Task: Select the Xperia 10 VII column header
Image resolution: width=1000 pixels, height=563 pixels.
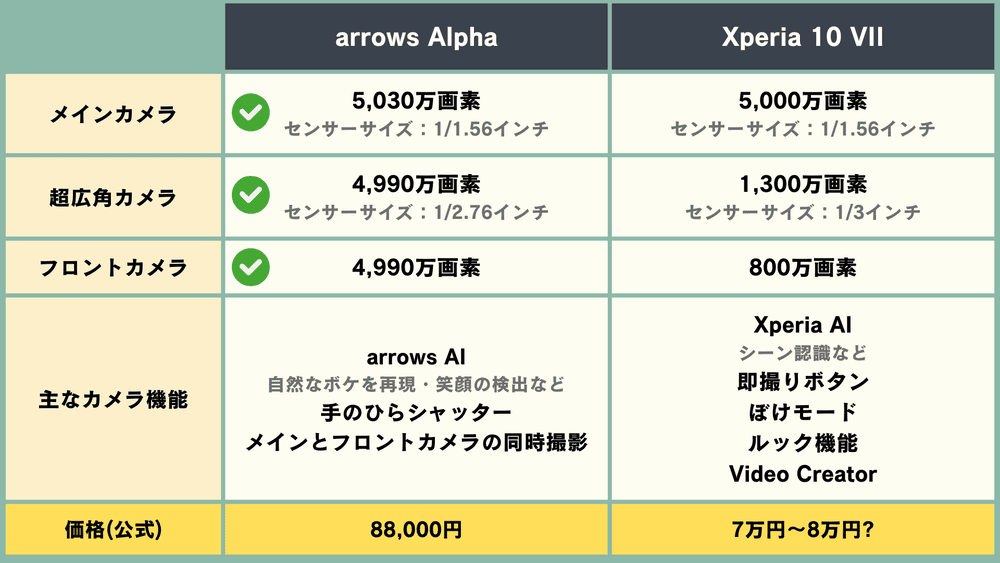Action: (x=803, y=38)
